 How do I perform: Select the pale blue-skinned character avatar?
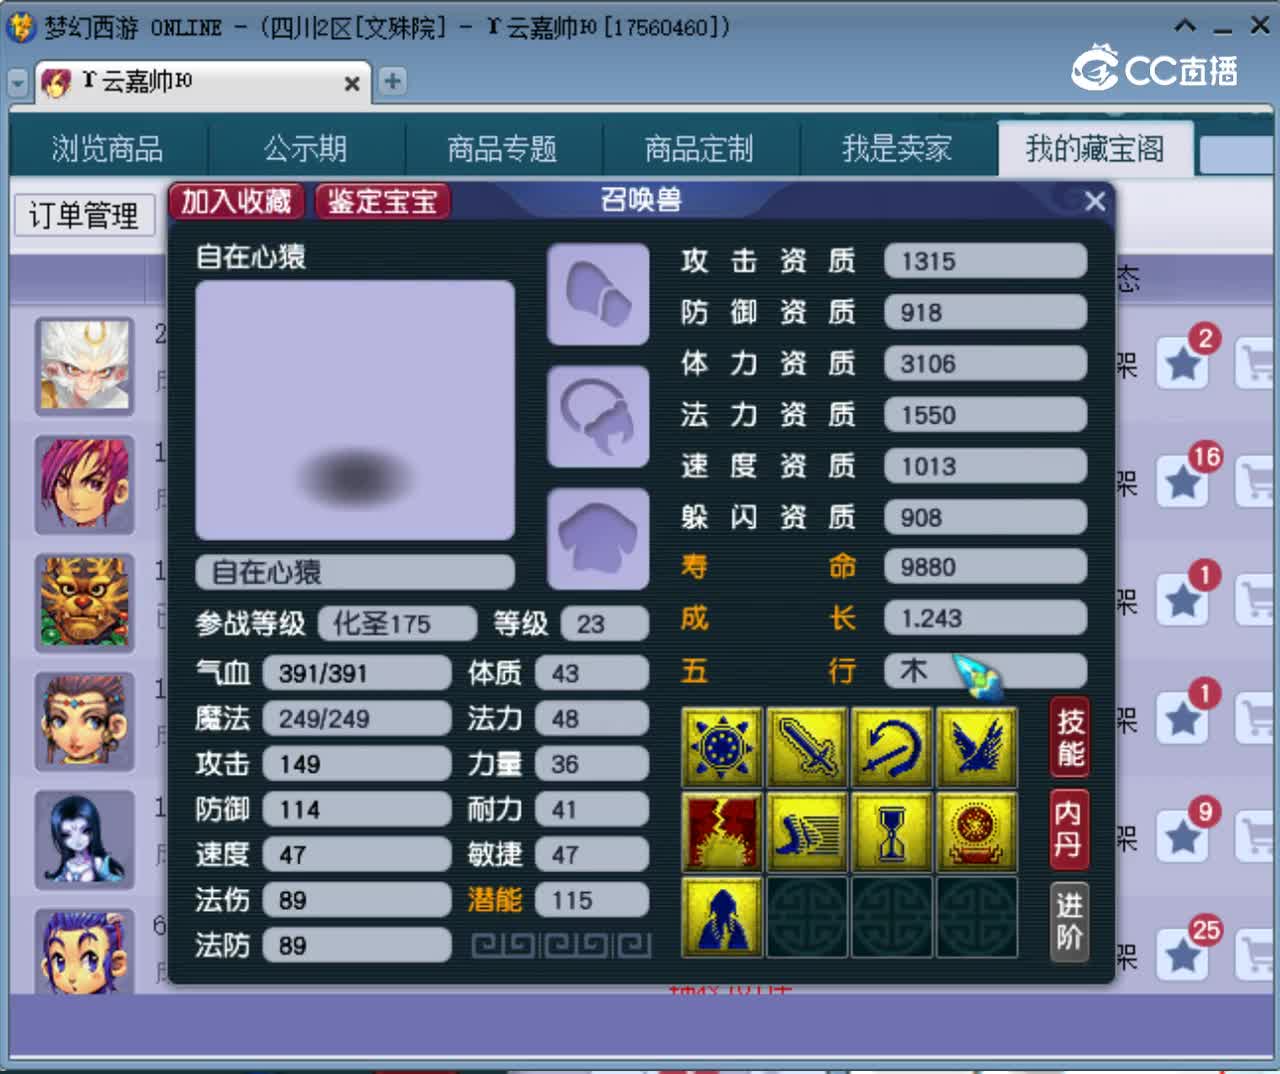(x=85, y=839)
